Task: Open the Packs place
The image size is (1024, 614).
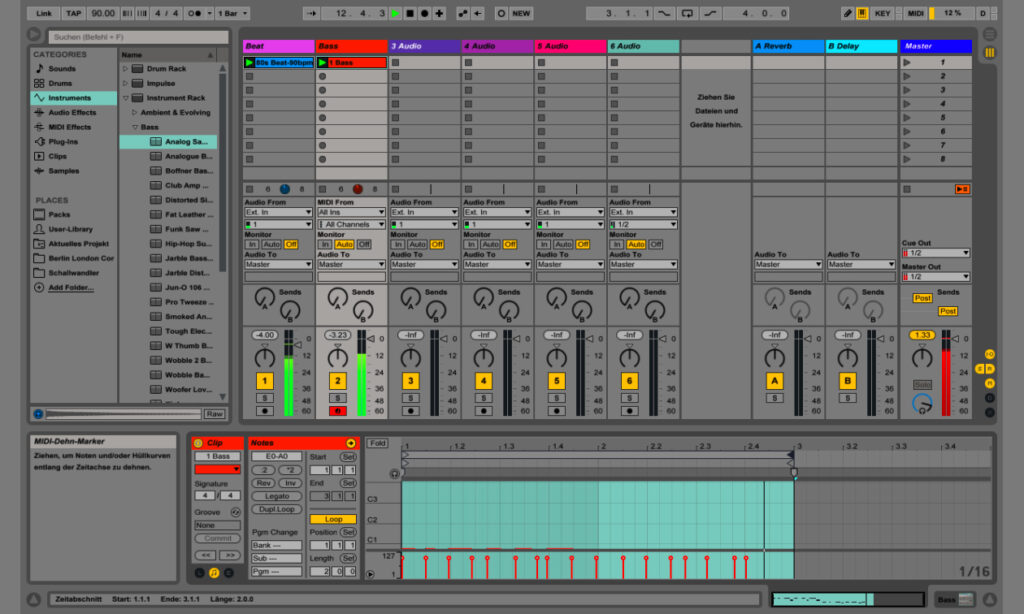Action: (59, 214)
